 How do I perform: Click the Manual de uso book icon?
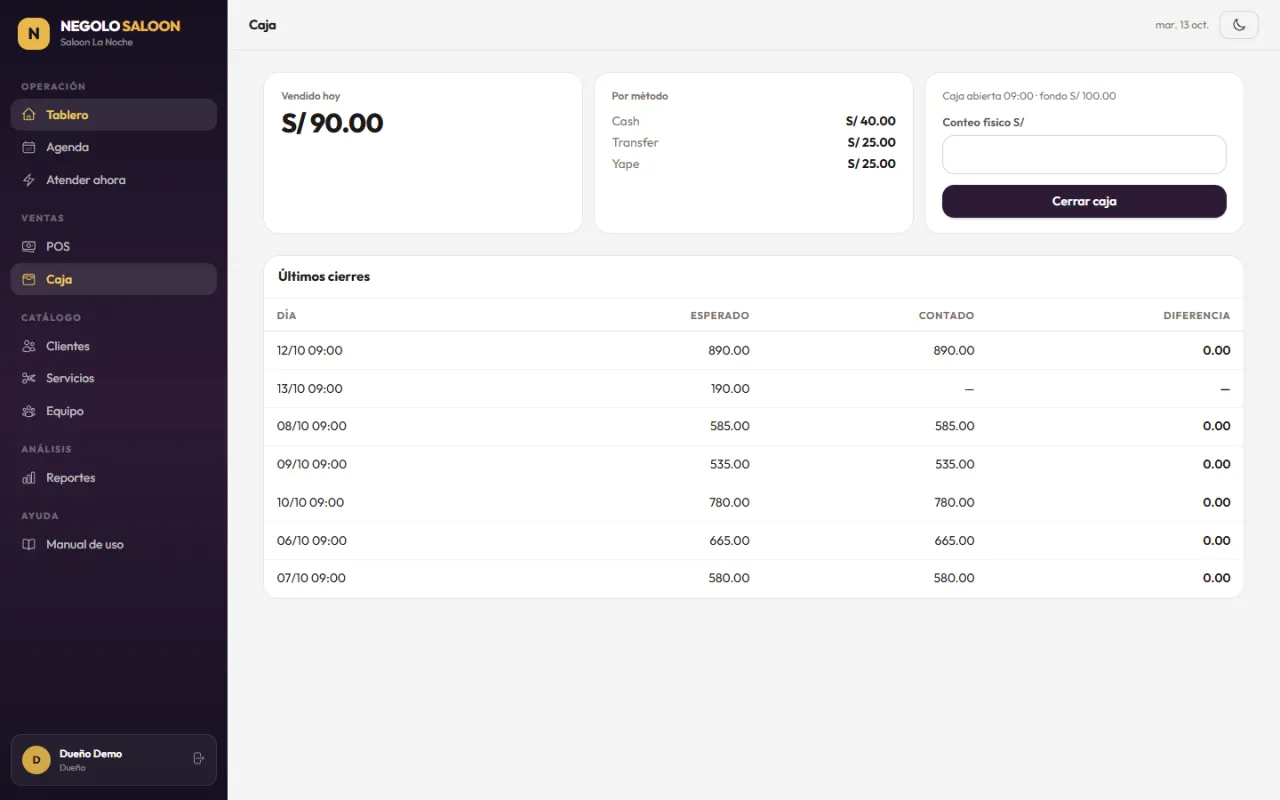click(29, 544)
